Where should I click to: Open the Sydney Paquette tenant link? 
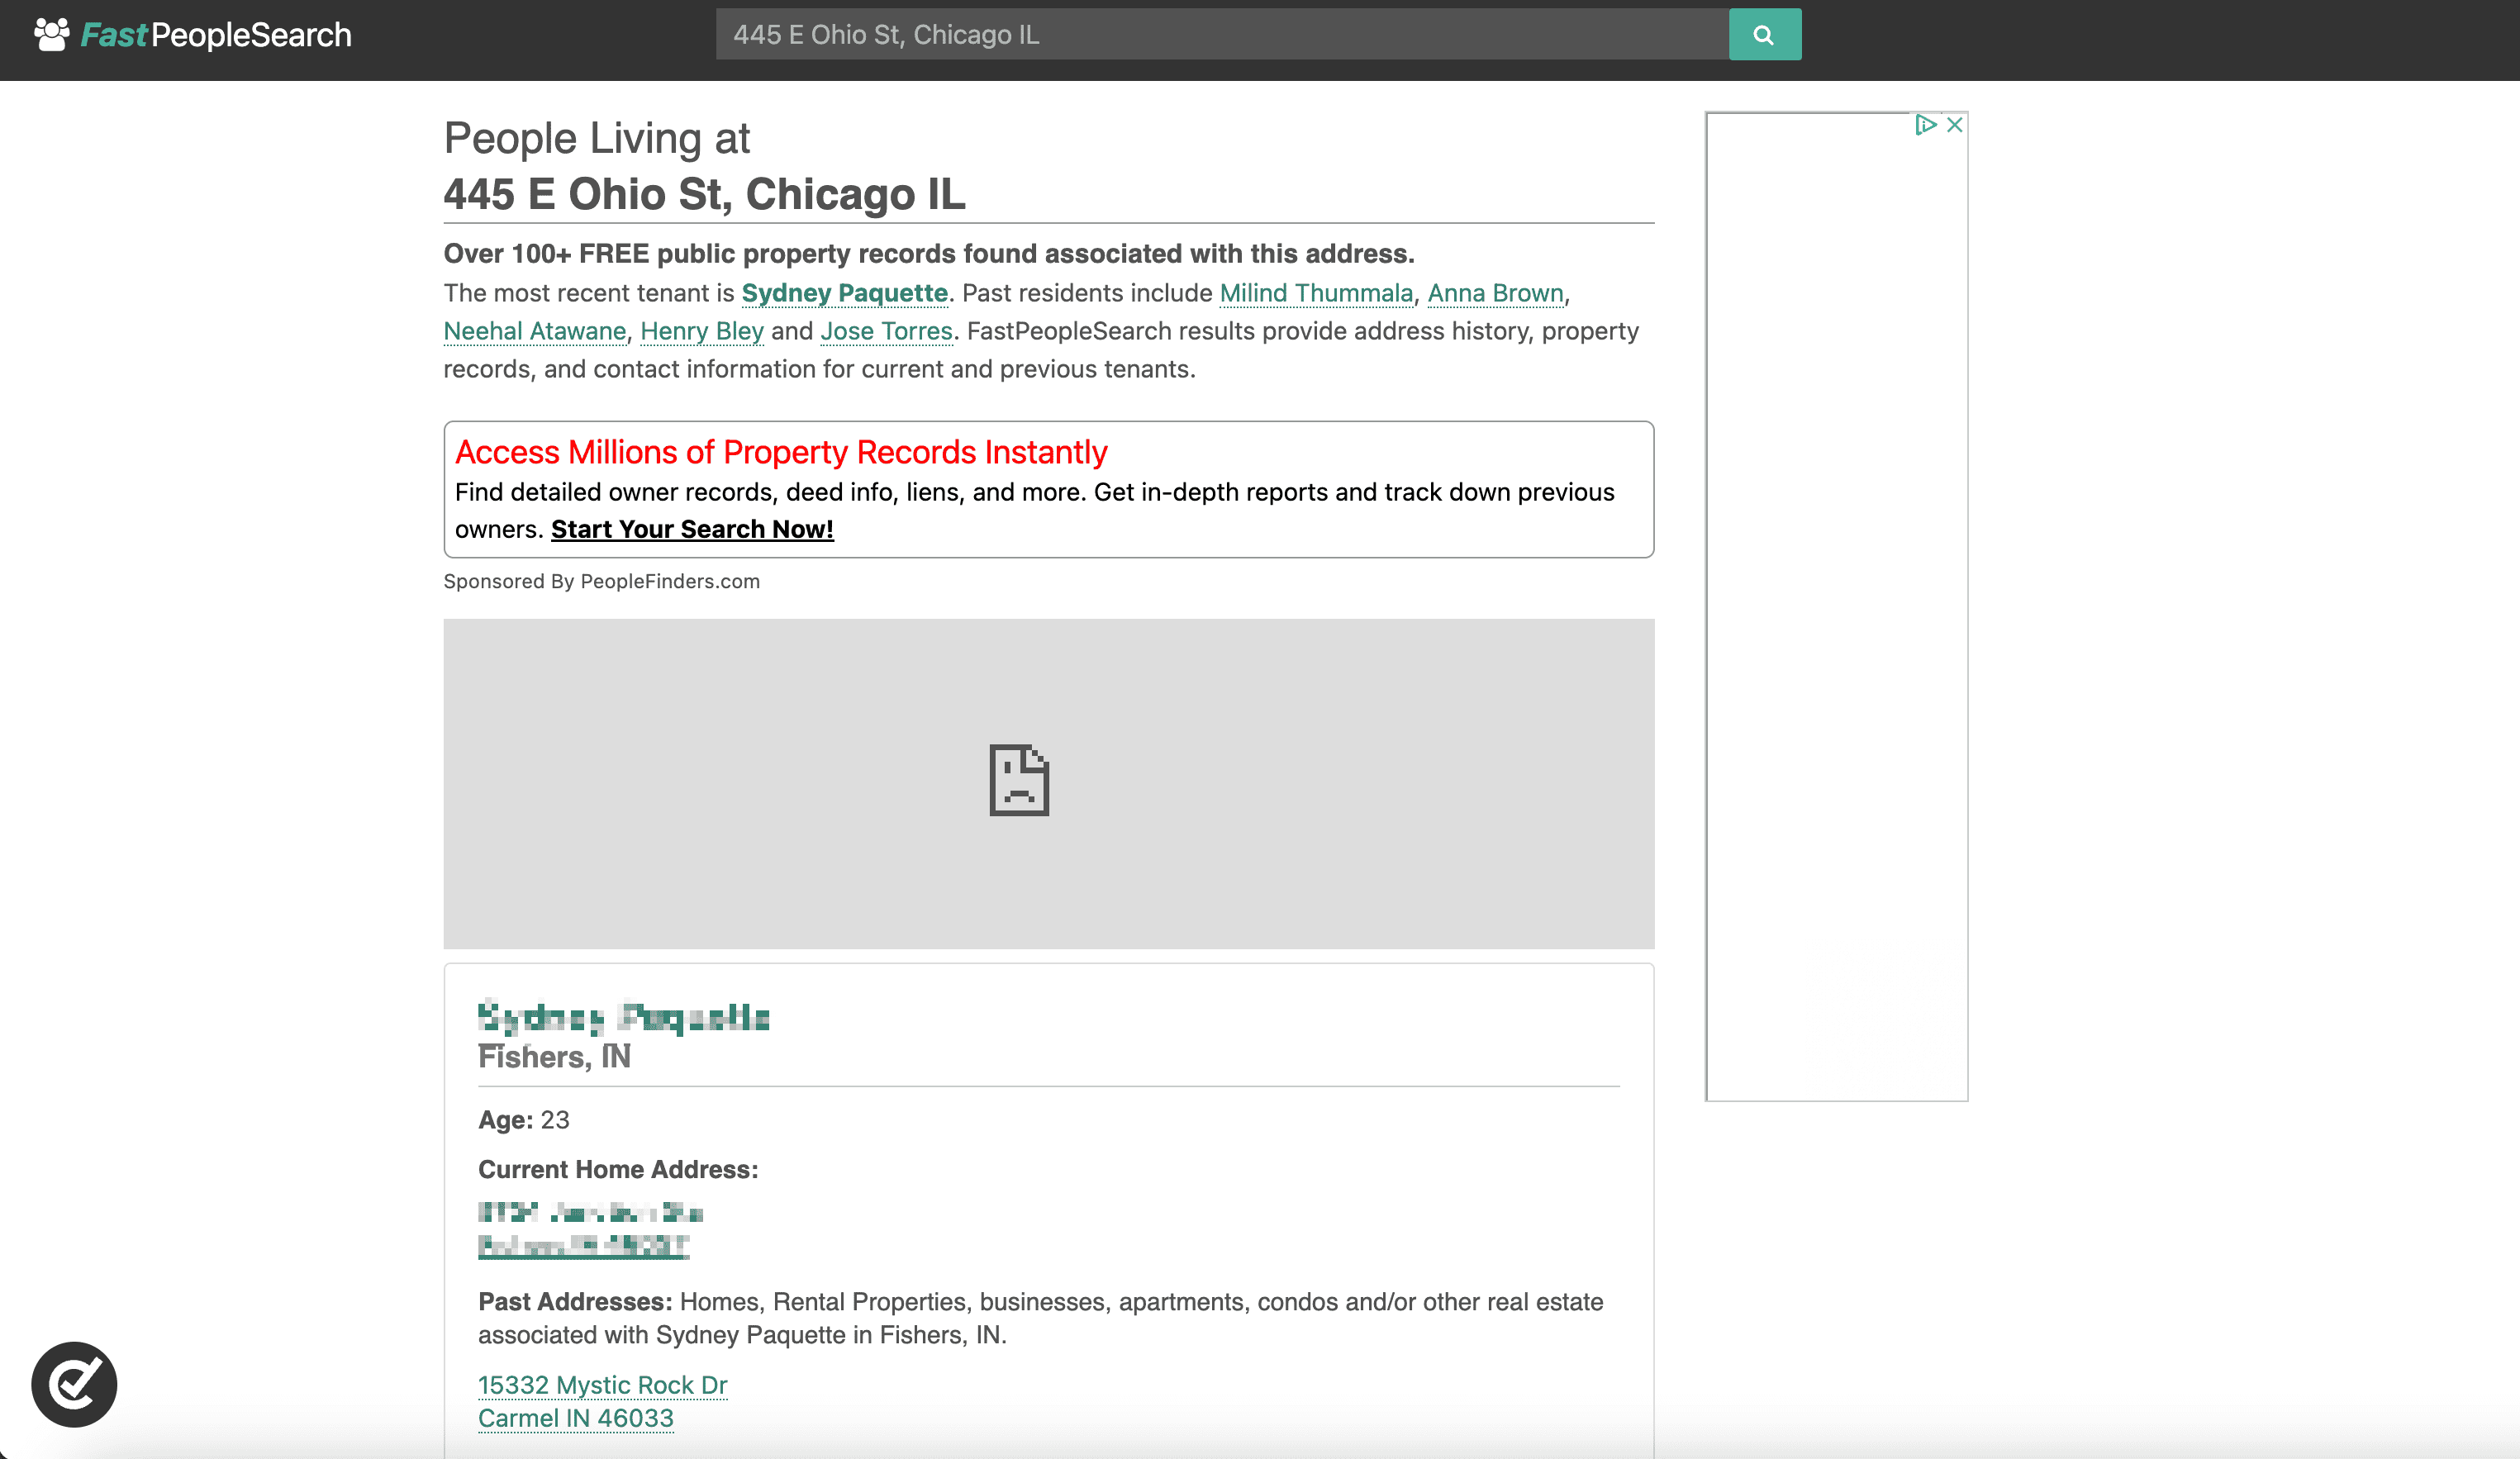coord(844,293)
